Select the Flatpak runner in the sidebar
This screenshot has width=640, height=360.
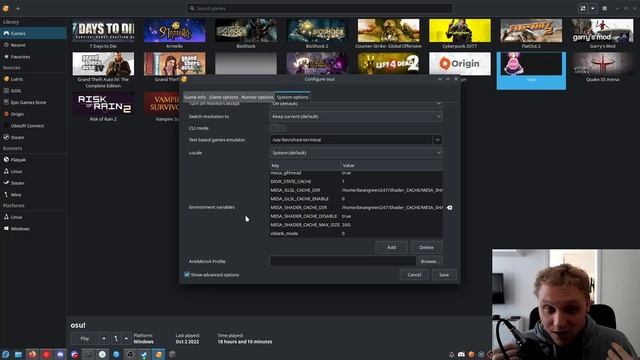pyautogui.click(x=33, y=160)
